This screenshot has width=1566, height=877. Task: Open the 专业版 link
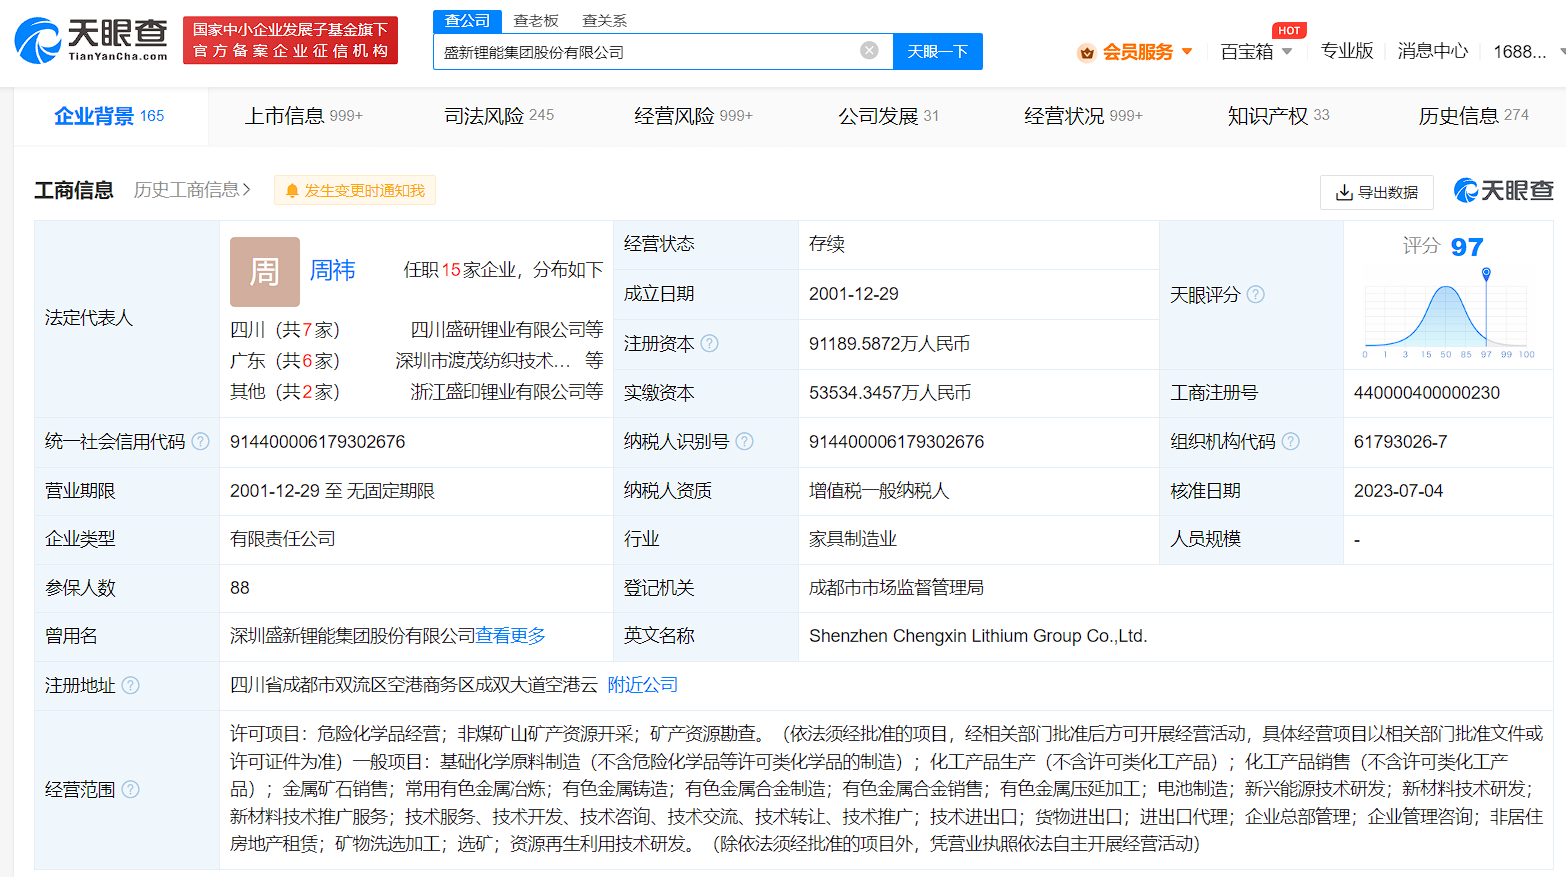pyautogui.click(x=1347, y=51)
